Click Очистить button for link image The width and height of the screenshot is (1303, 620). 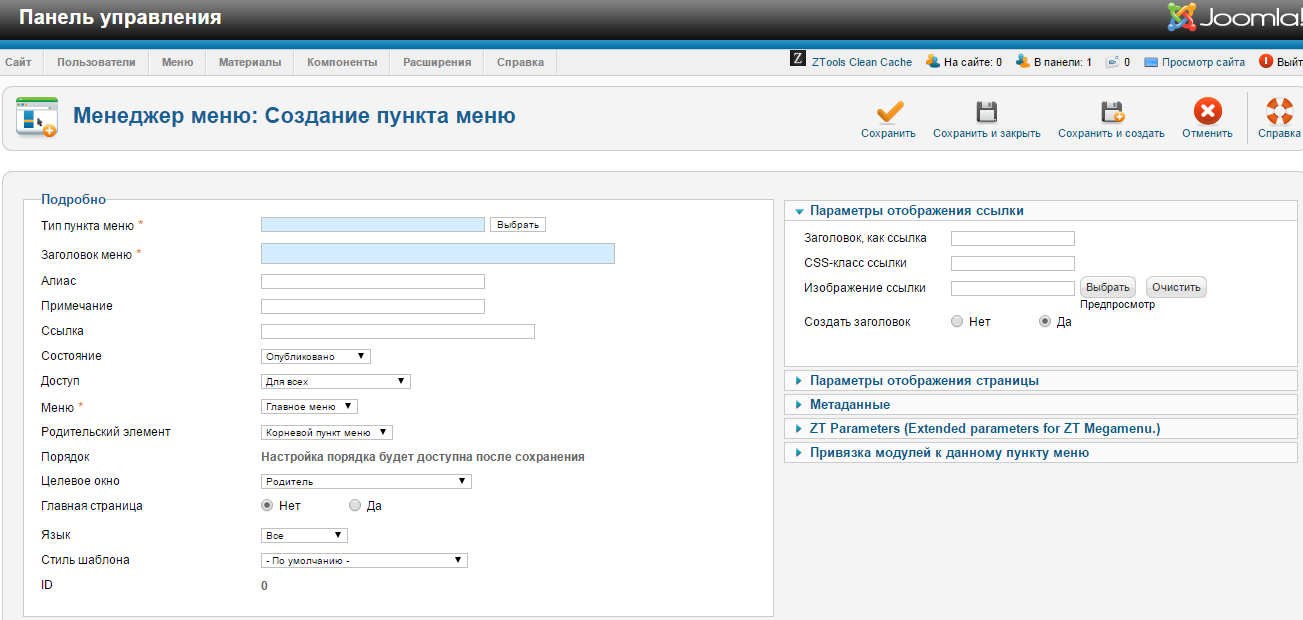(x=1176, y=287)
